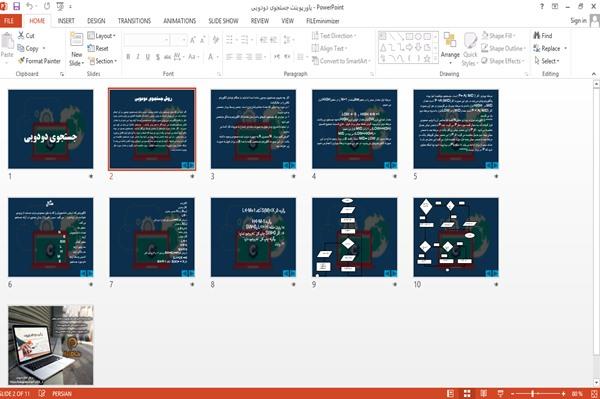The height and width of the screenshot is (399, 600).
Task: Click the Find binoculars icon
Action: 537,35
